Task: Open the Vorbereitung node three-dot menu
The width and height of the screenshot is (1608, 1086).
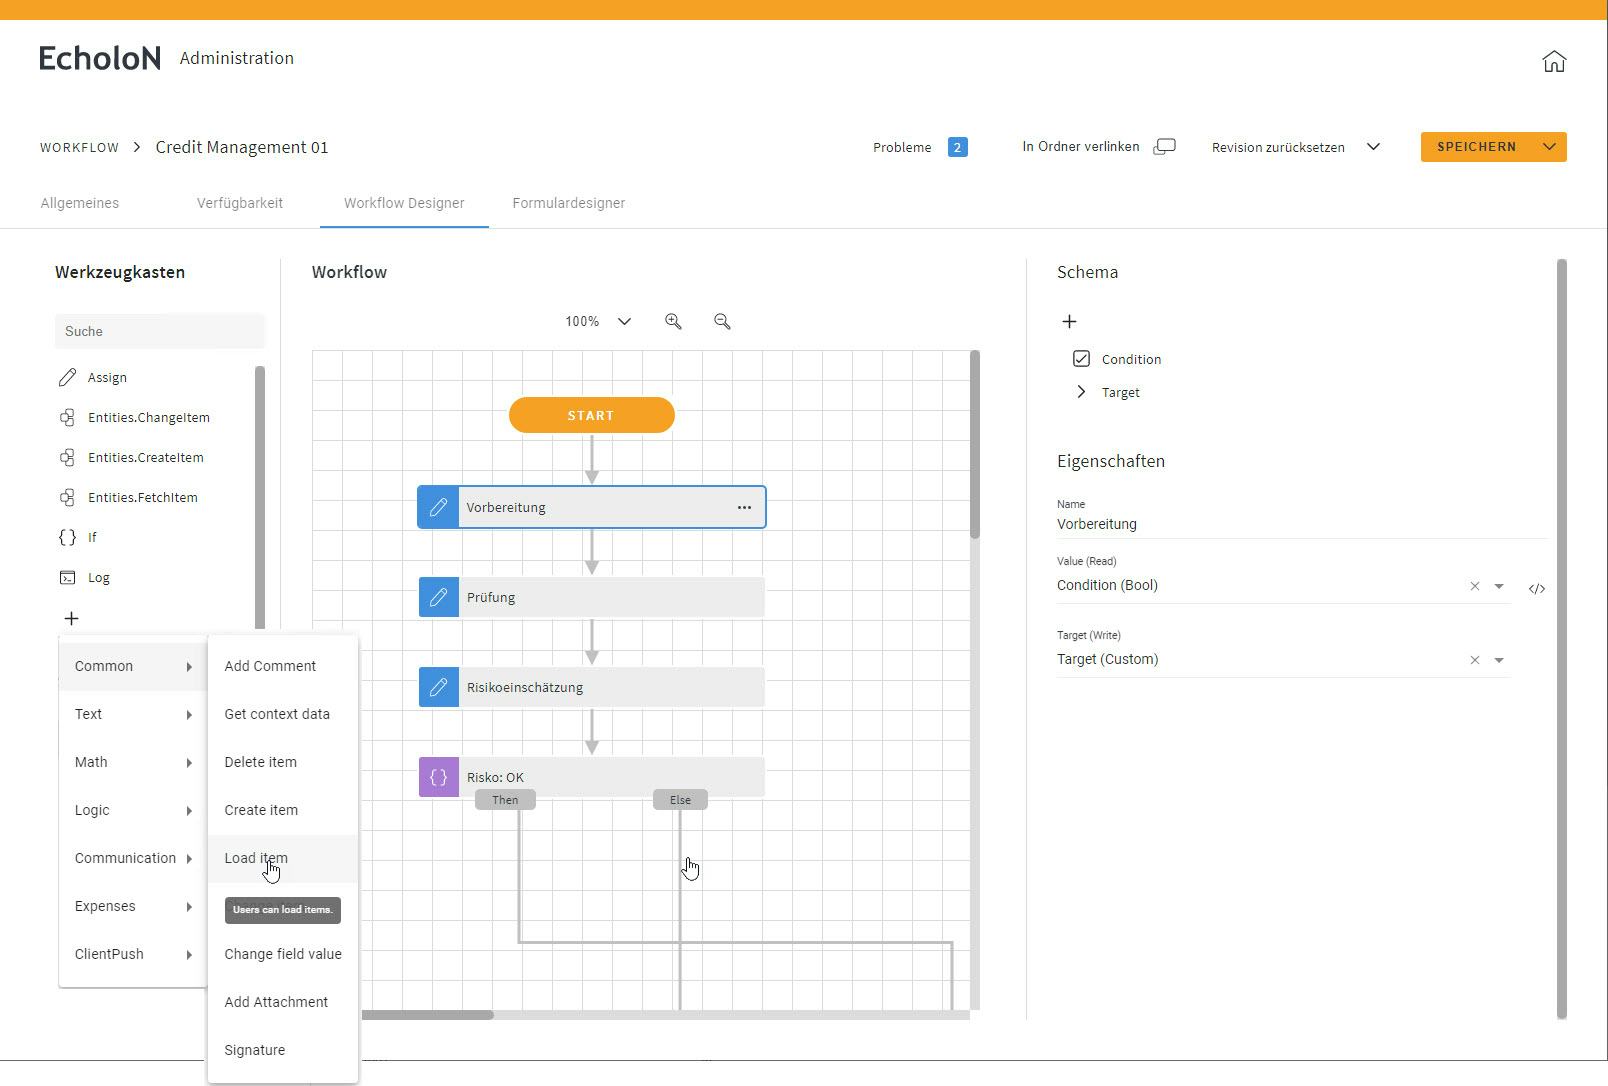Action: point(744,507)
